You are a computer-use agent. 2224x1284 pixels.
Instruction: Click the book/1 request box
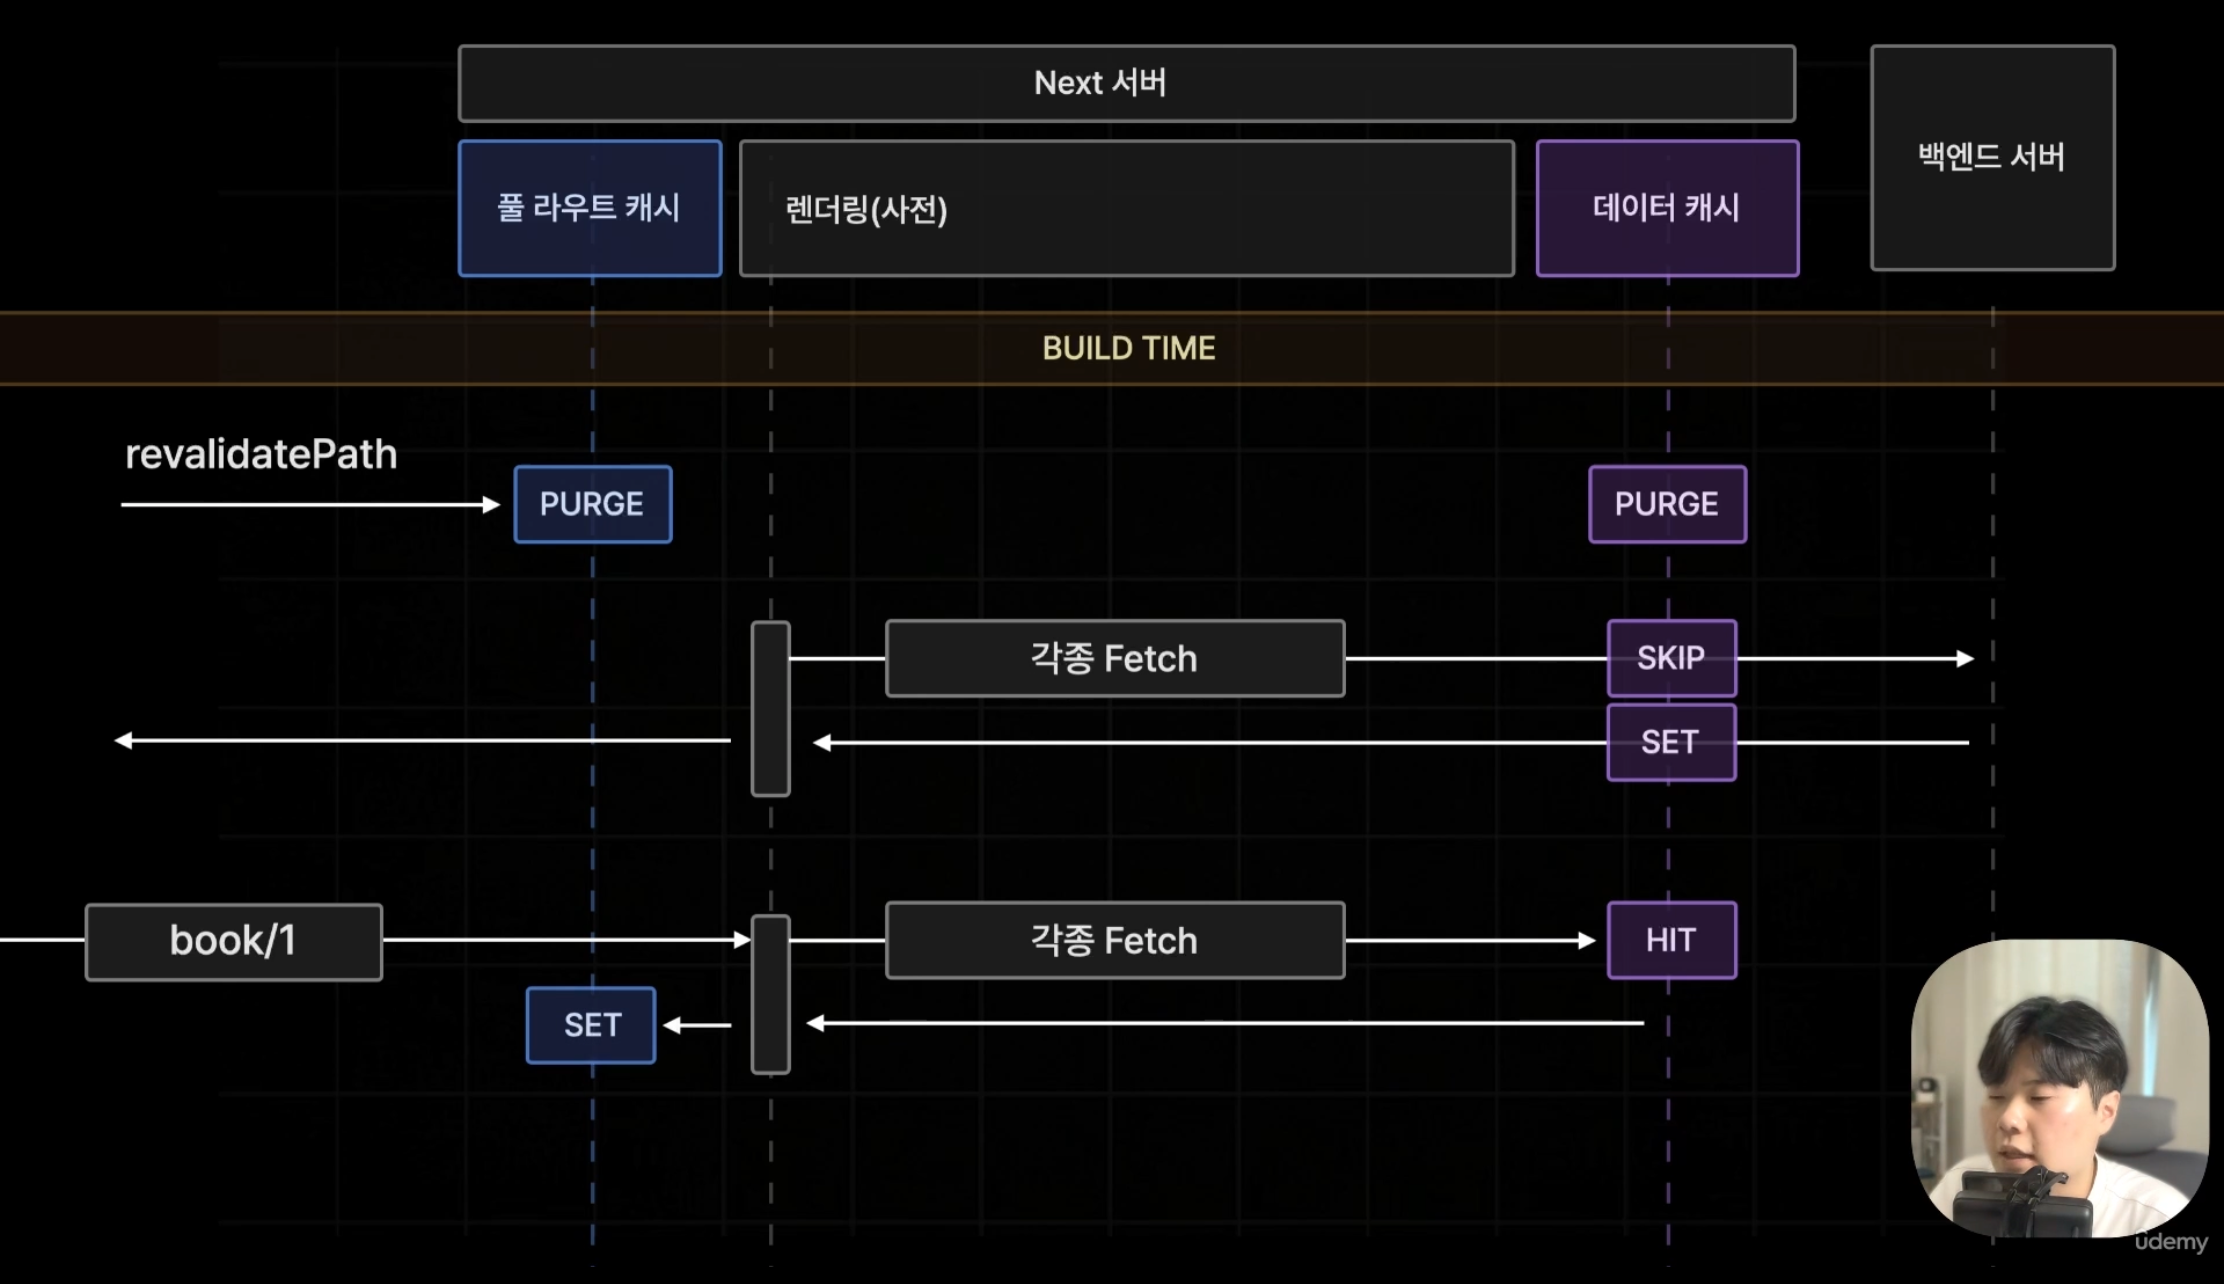[233, 940]
